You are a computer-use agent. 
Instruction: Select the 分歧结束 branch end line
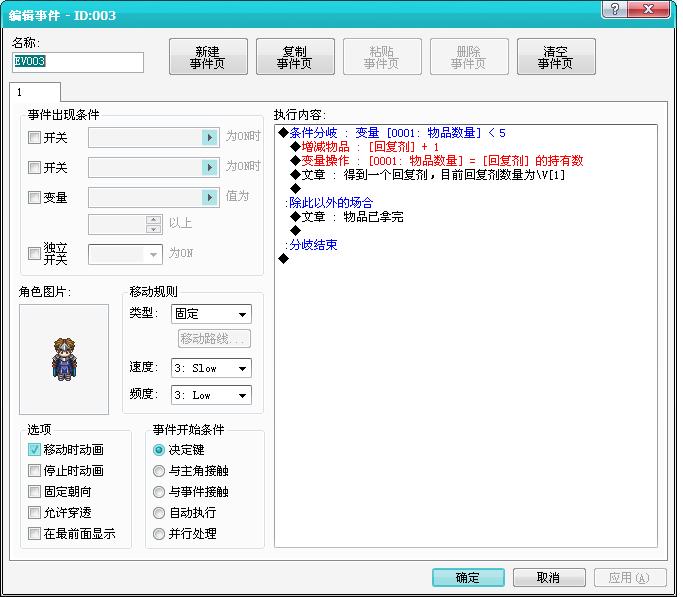(x=311, y=245)
